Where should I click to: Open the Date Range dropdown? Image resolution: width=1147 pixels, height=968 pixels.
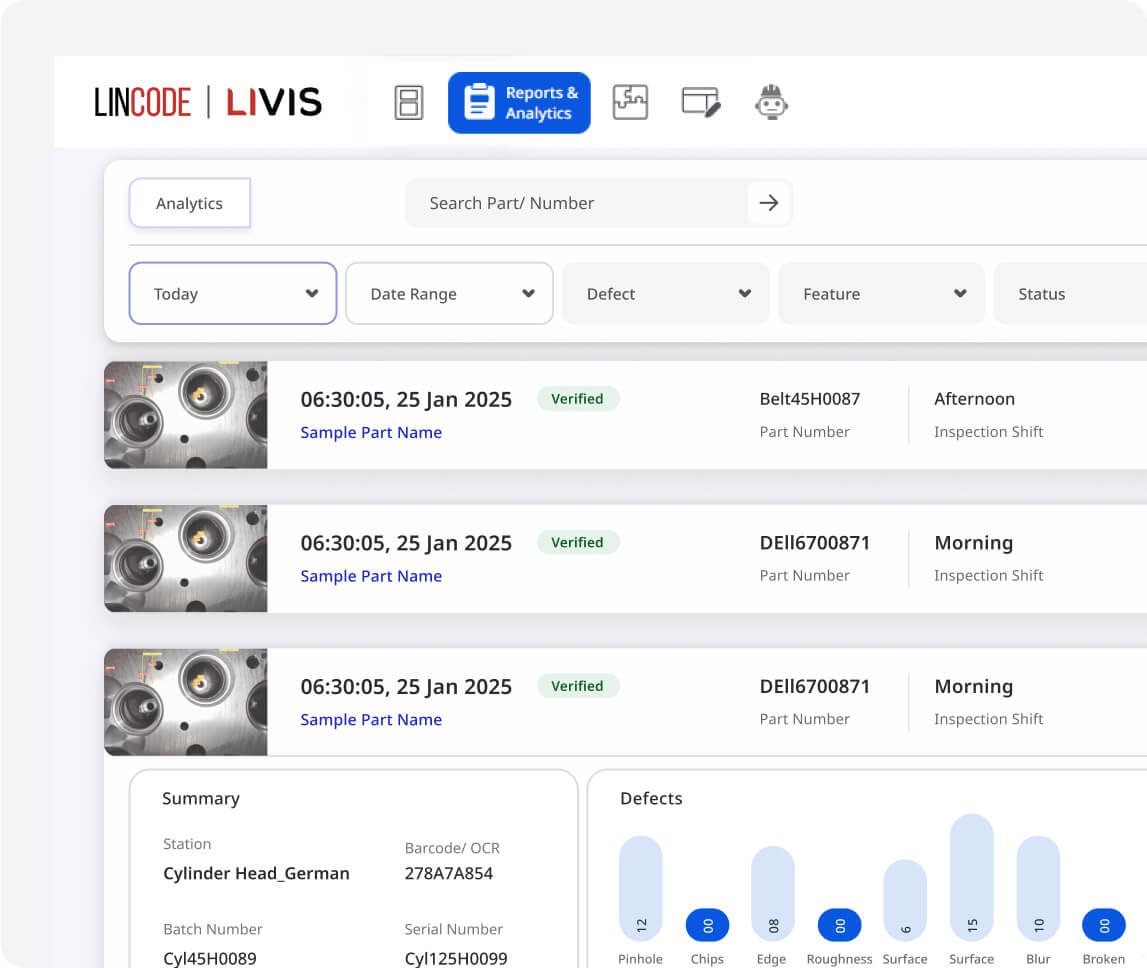[449, 294]
